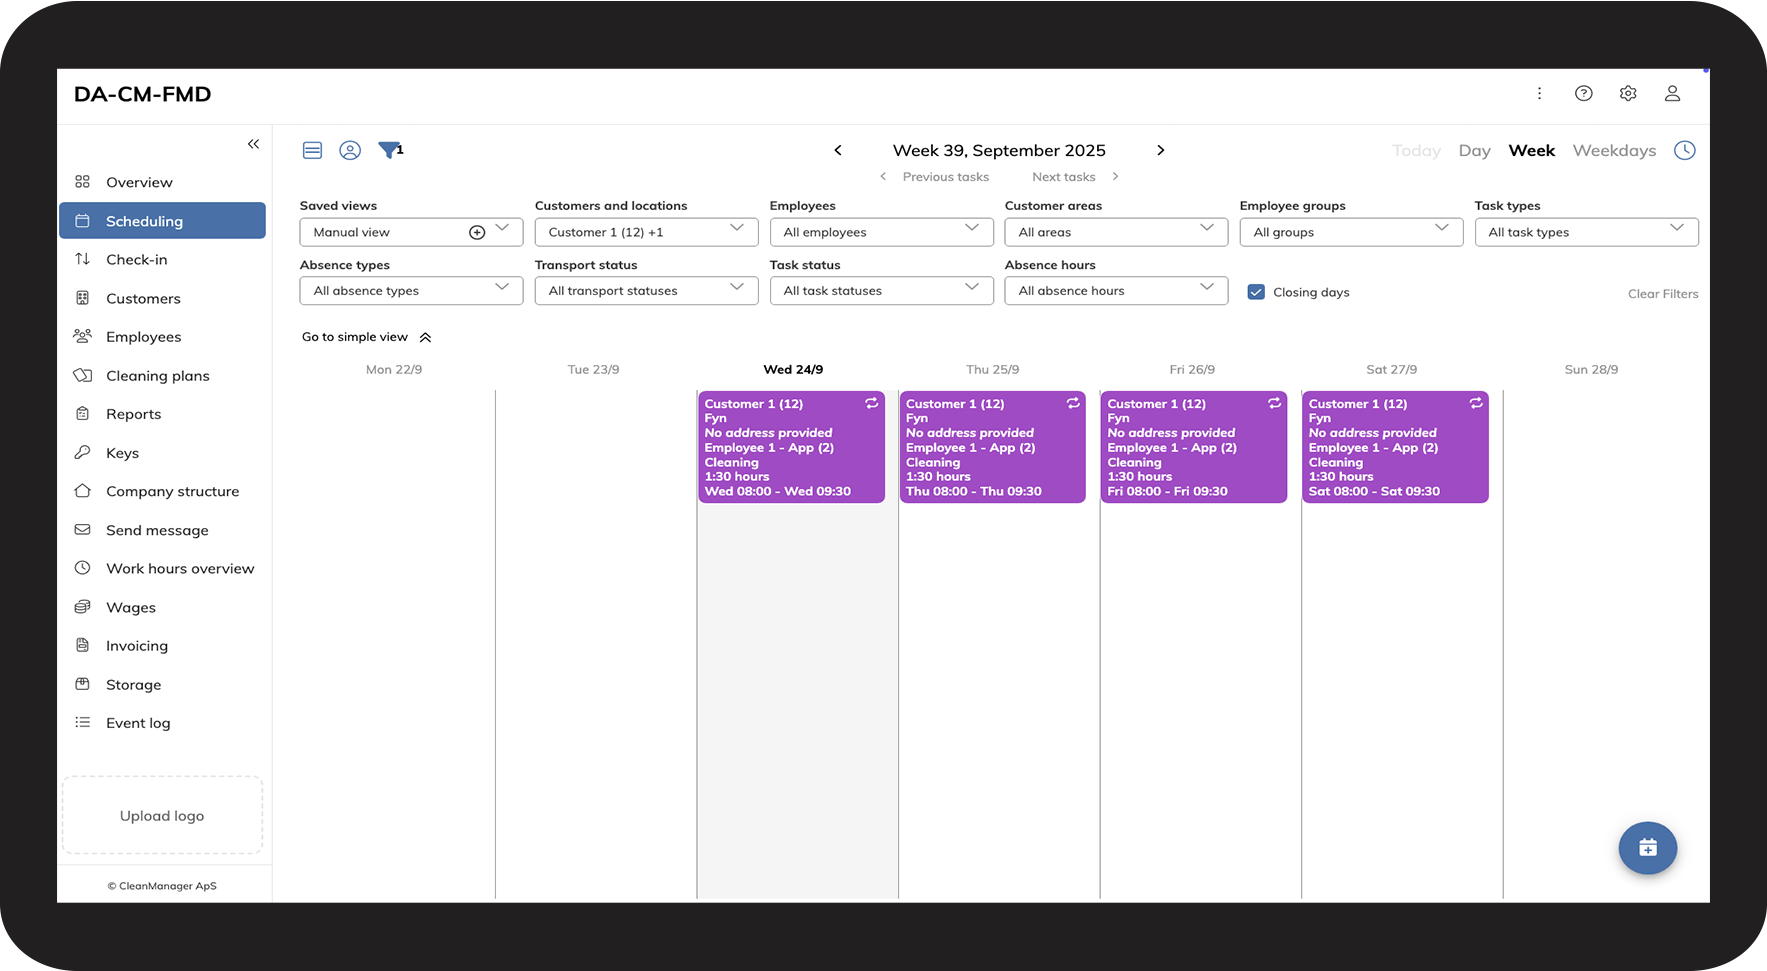Toggle the filter funnel icon

pyautogui.click(x=388, y=150)
